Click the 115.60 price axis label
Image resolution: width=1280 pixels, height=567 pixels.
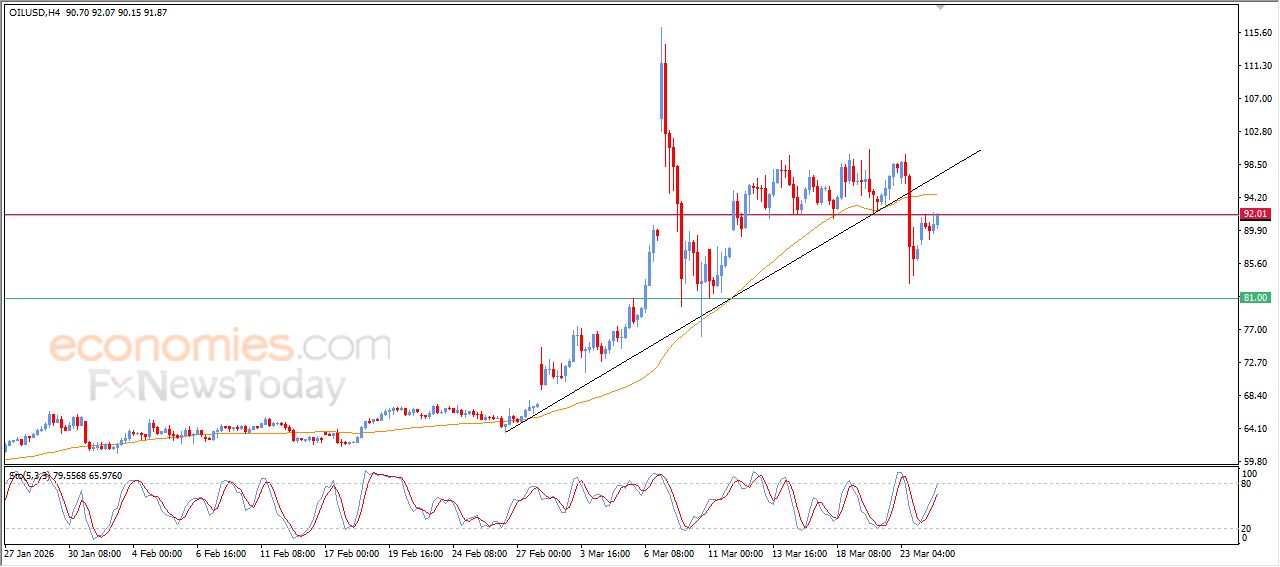click(x=1257, y=33)
